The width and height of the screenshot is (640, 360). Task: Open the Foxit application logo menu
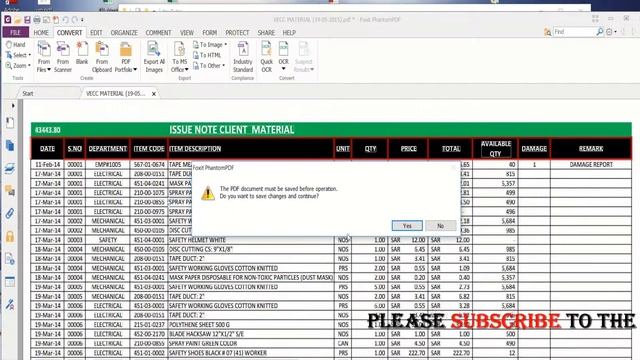[x=8, y=20]
